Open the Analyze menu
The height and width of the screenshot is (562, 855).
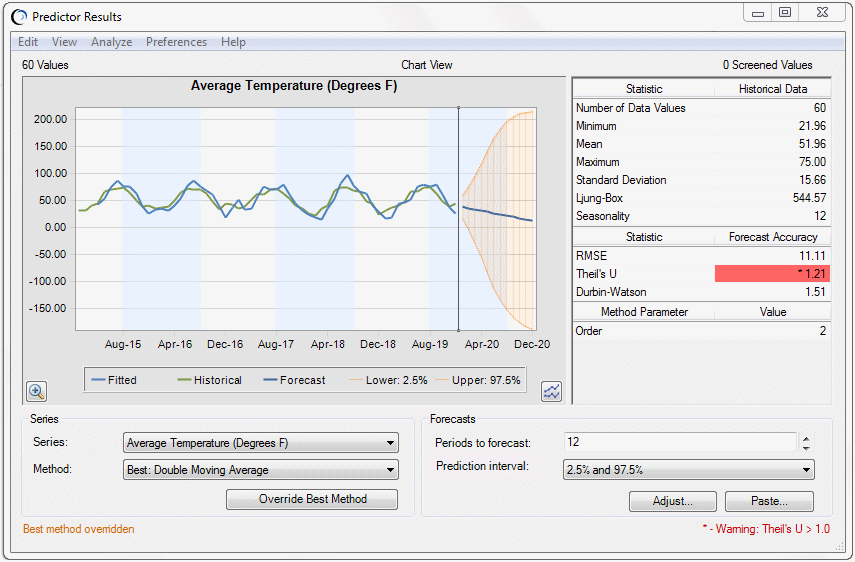coord(111,42)
